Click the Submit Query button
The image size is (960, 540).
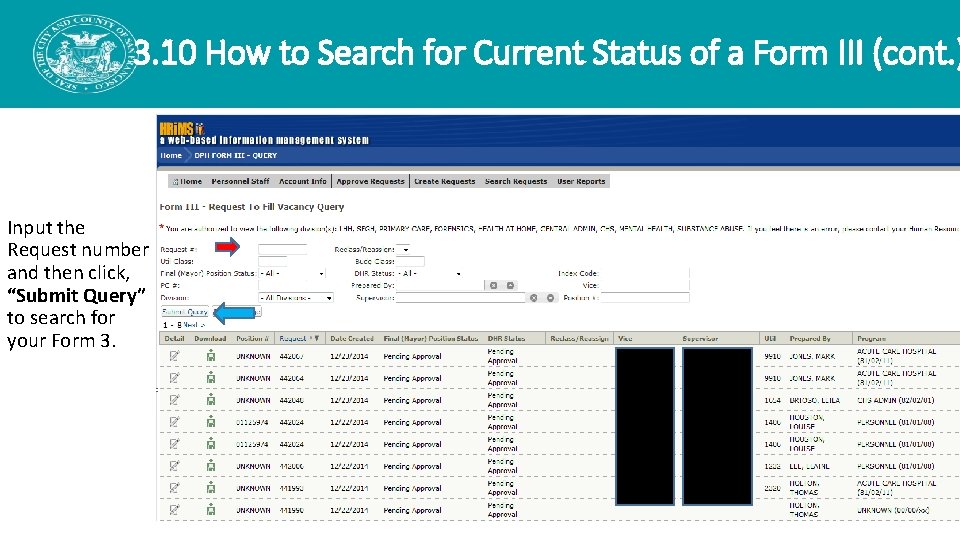tap(185, 312)
